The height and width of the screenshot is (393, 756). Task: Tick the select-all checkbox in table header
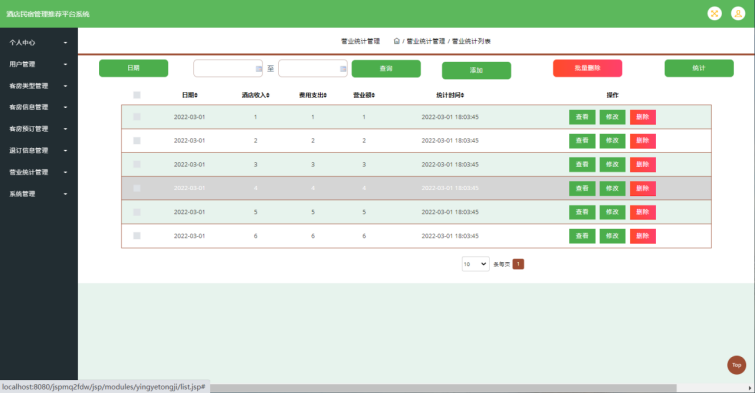coord(137,95)
